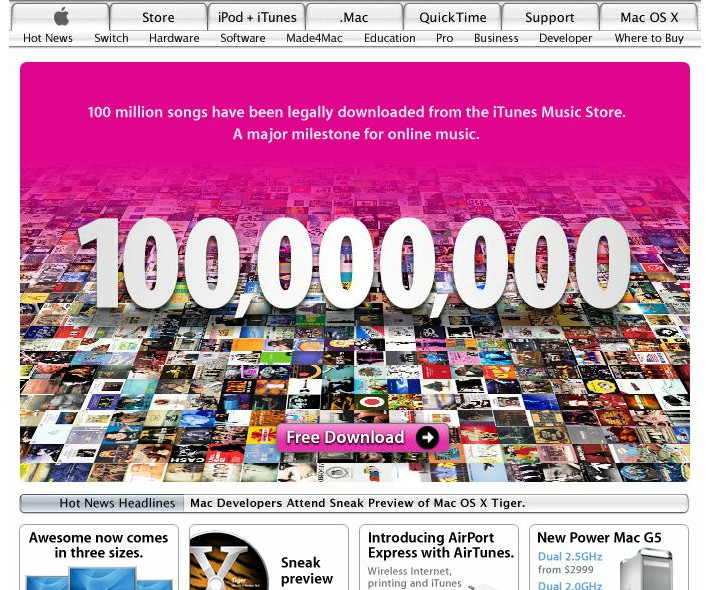The image size is (710, 590).
Task: Switch to the iPod + iTunes tab
Action: tap(257, 17)
